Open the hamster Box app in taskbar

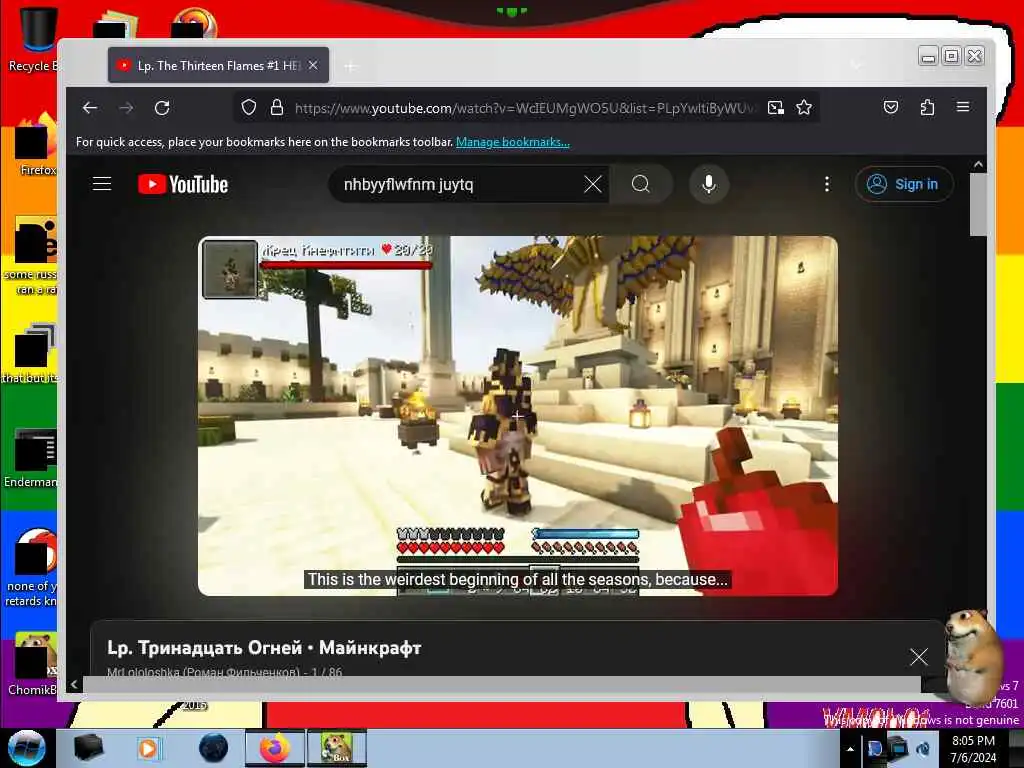click(x=337, y=748)
